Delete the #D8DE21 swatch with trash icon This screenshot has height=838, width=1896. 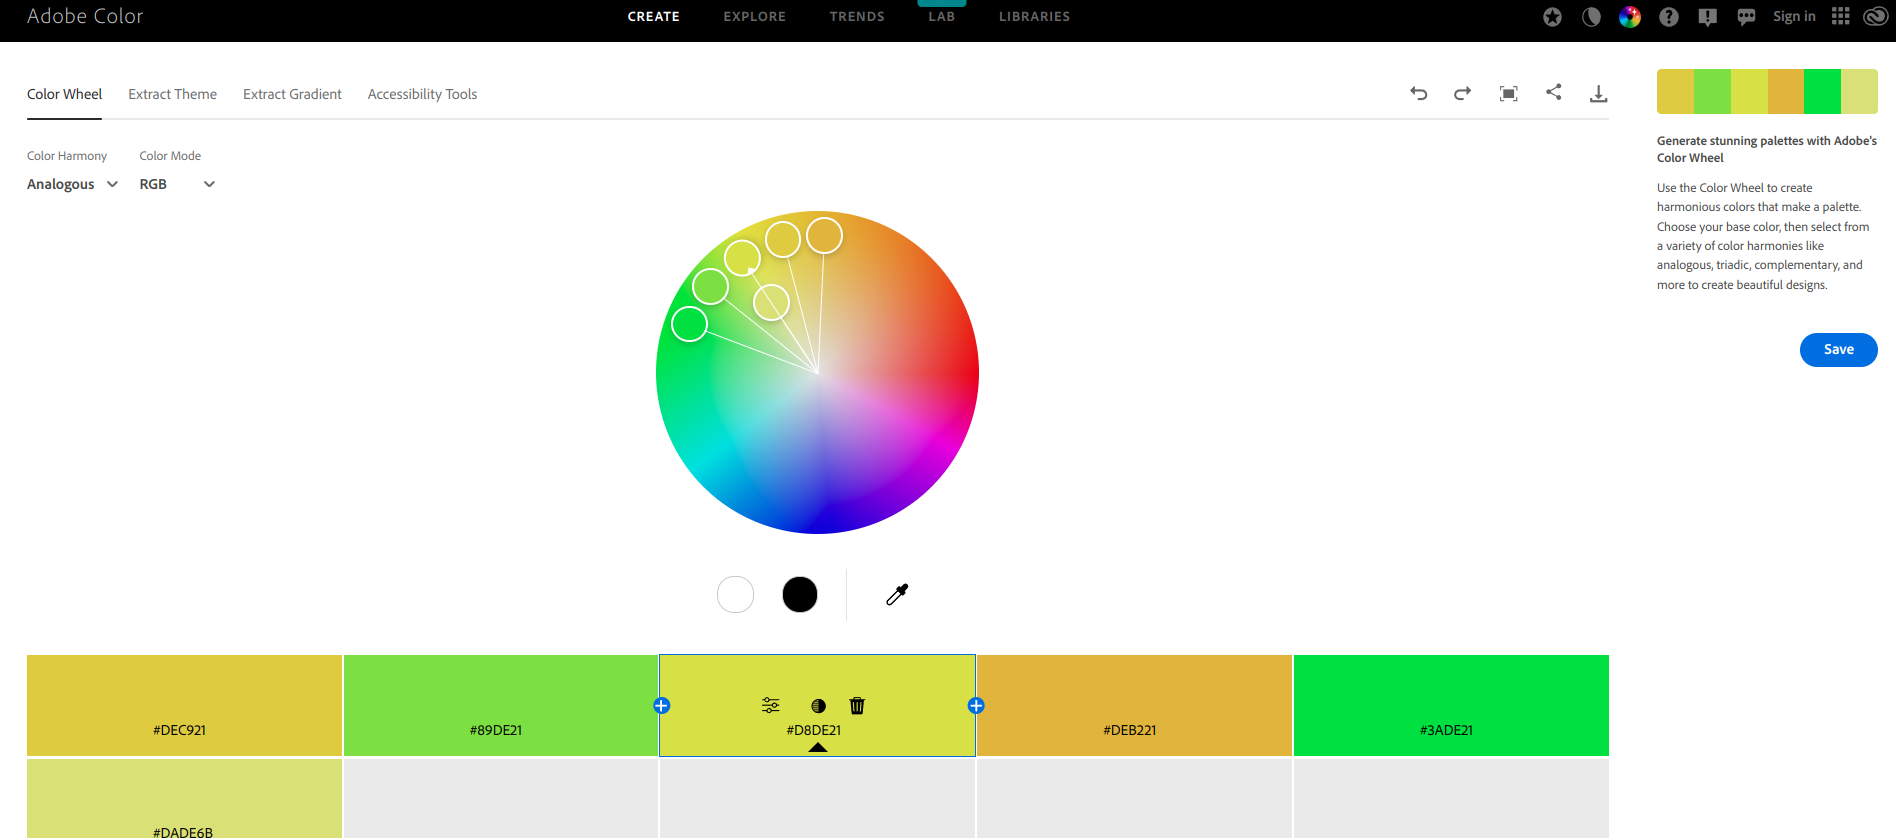[x=857, y=706]
